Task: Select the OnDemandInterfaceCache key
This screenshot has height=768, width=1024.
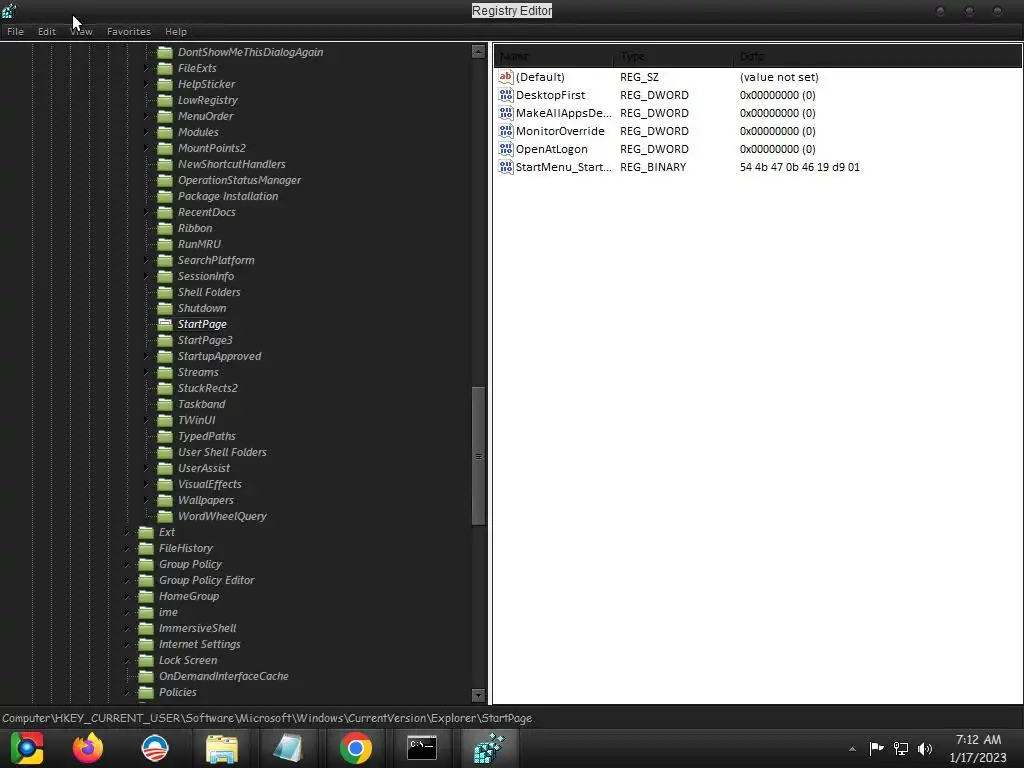Action: click(x=223, y=676)
